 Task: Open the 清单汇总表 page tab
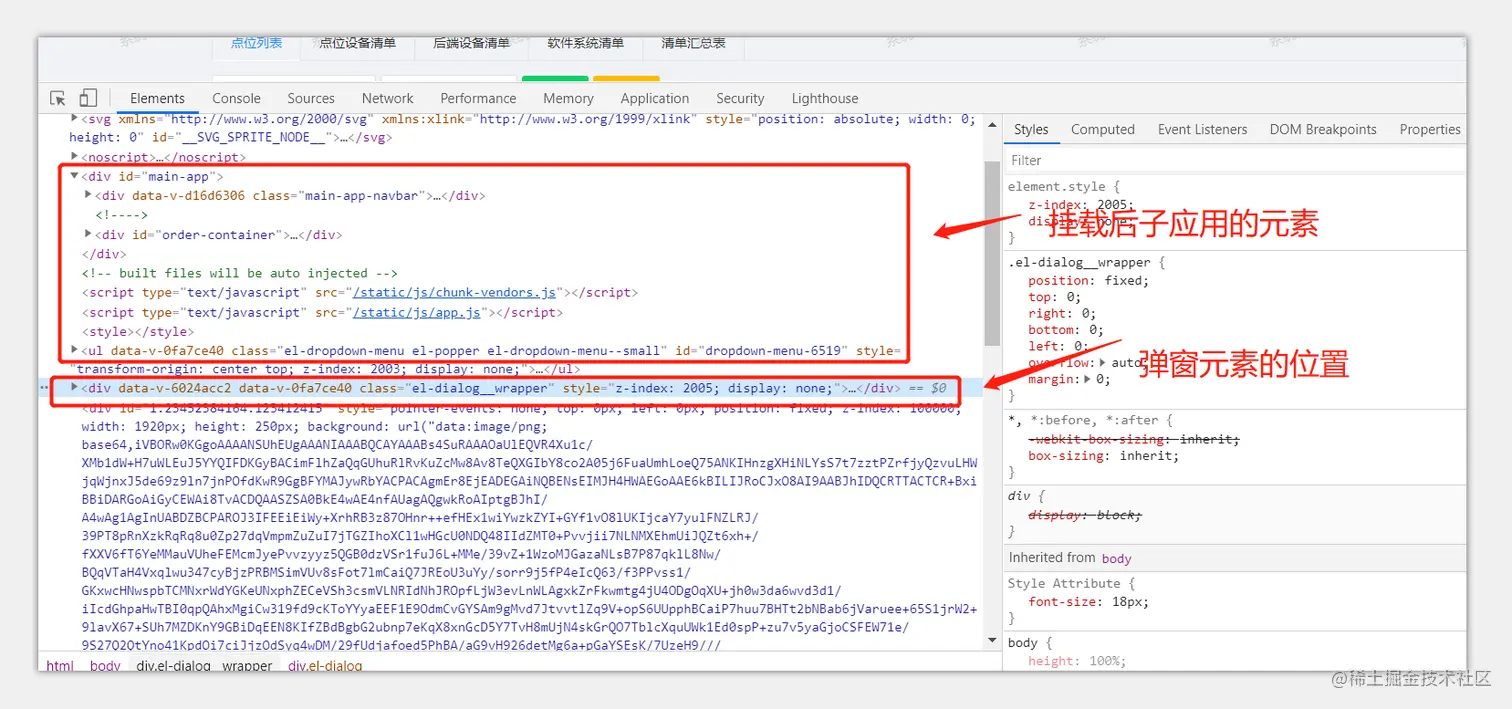tap(693, 43)
